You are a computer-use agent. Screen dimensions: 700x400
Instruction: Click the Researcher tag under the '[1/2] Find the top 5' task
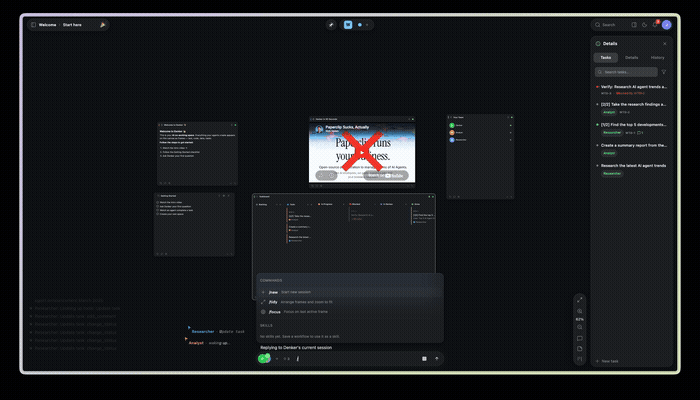pyautogui.click(x=612, y=133)
